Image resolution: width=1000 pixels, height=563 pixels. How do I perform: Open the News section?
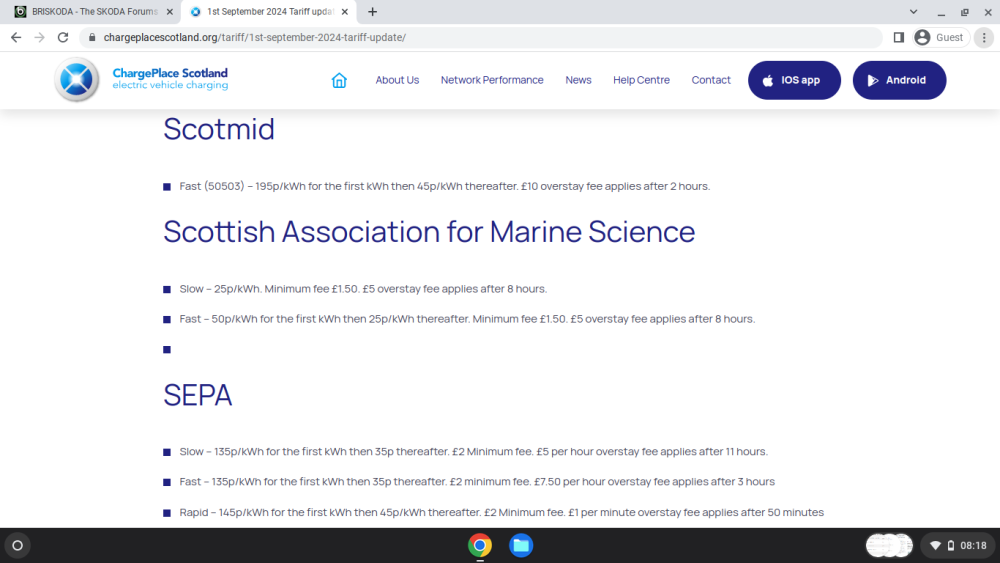coord(578,80)
